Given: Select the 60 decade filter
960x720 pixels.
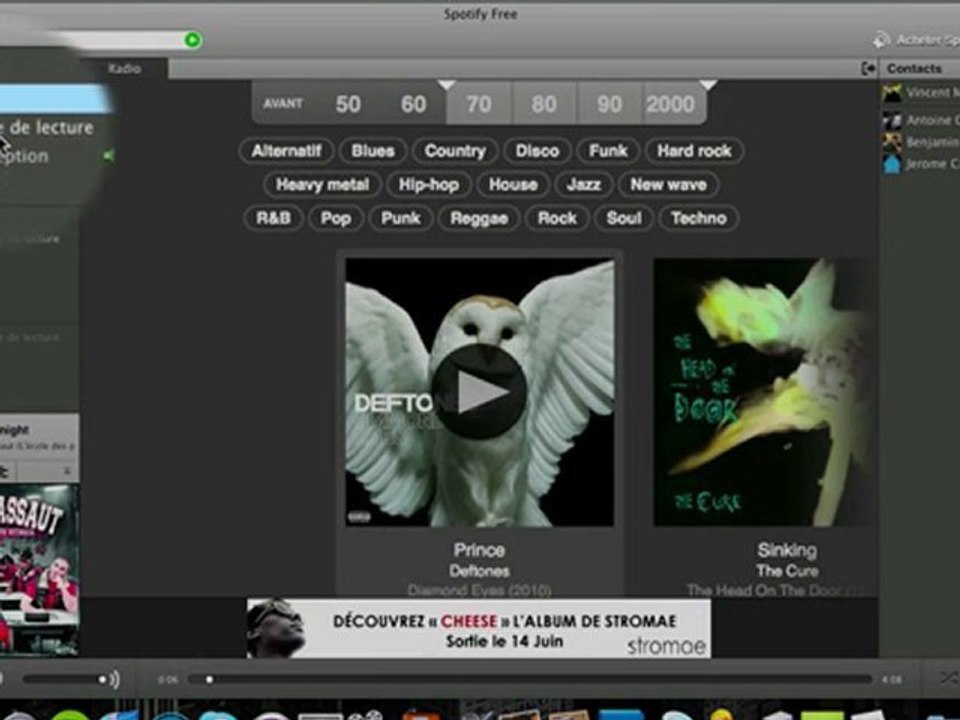Looking at the screenshot, I should tap(413, 104).
